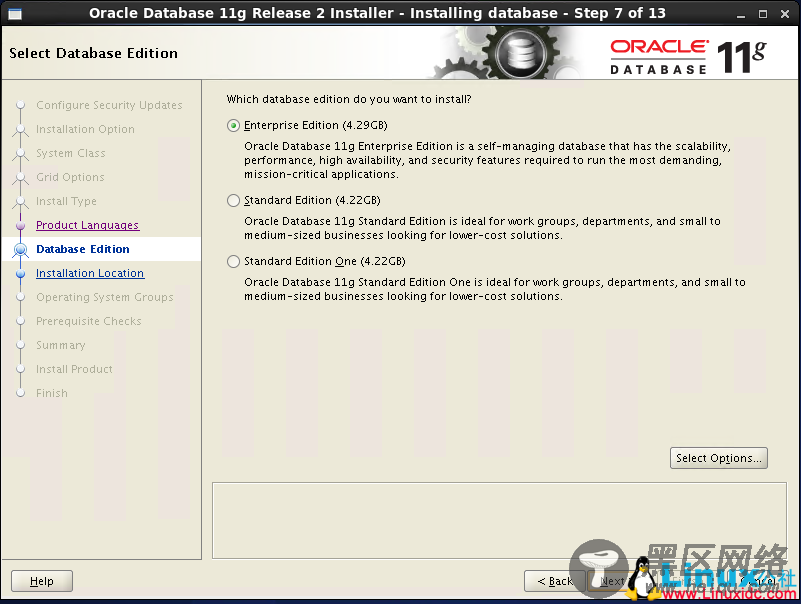This screenshot has height=604, width=801.
Task: Click System Class step label
Action: [x=70, y=153]
